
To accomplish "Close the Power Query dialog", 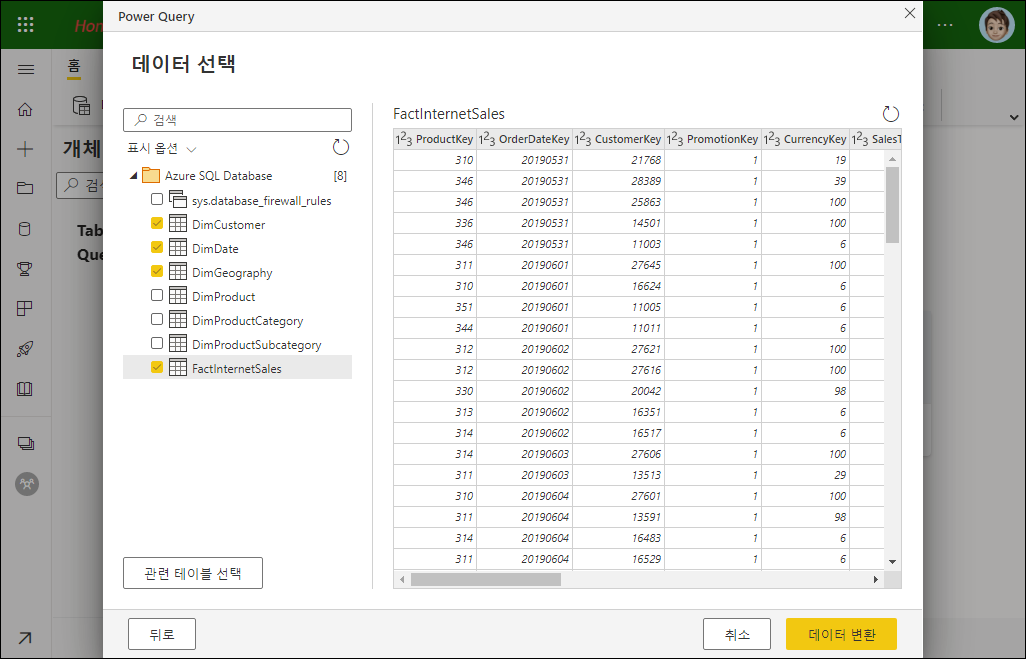I will (910, 13).
